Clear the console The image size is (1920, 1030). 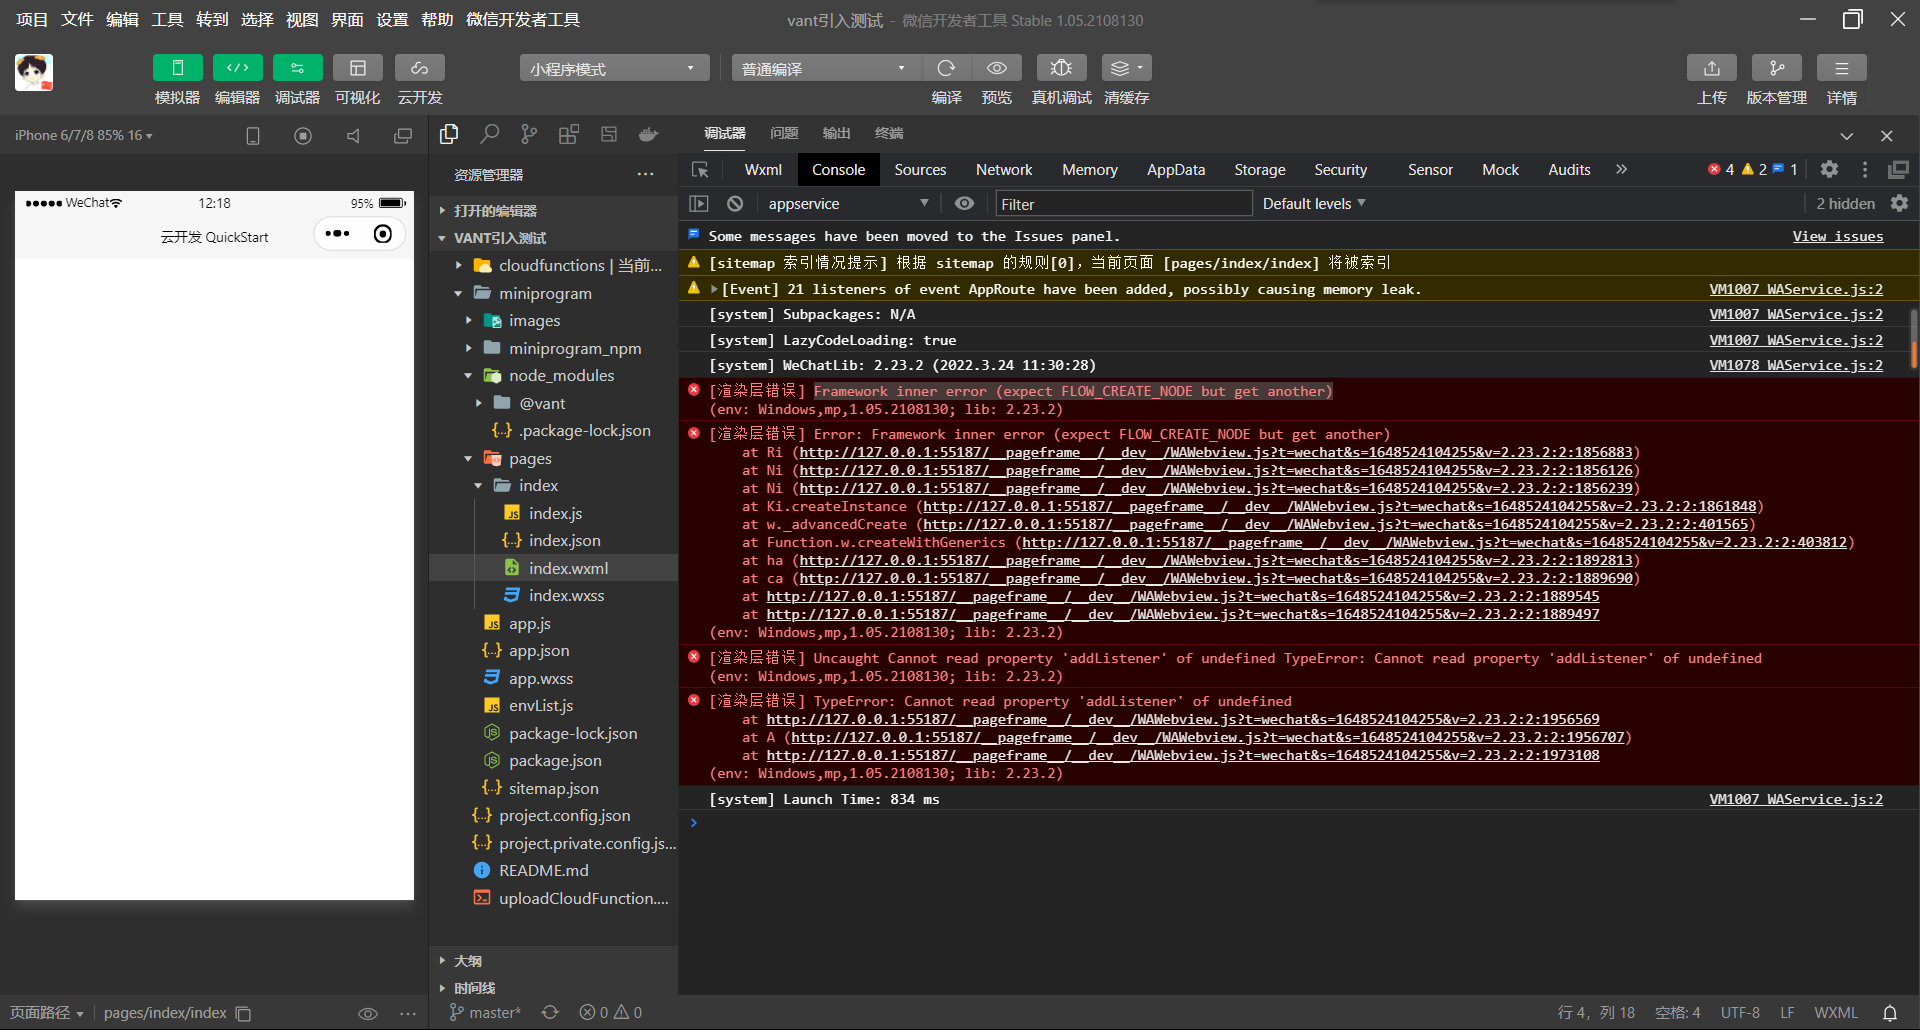pyautogui.click(x=735, y=203)
